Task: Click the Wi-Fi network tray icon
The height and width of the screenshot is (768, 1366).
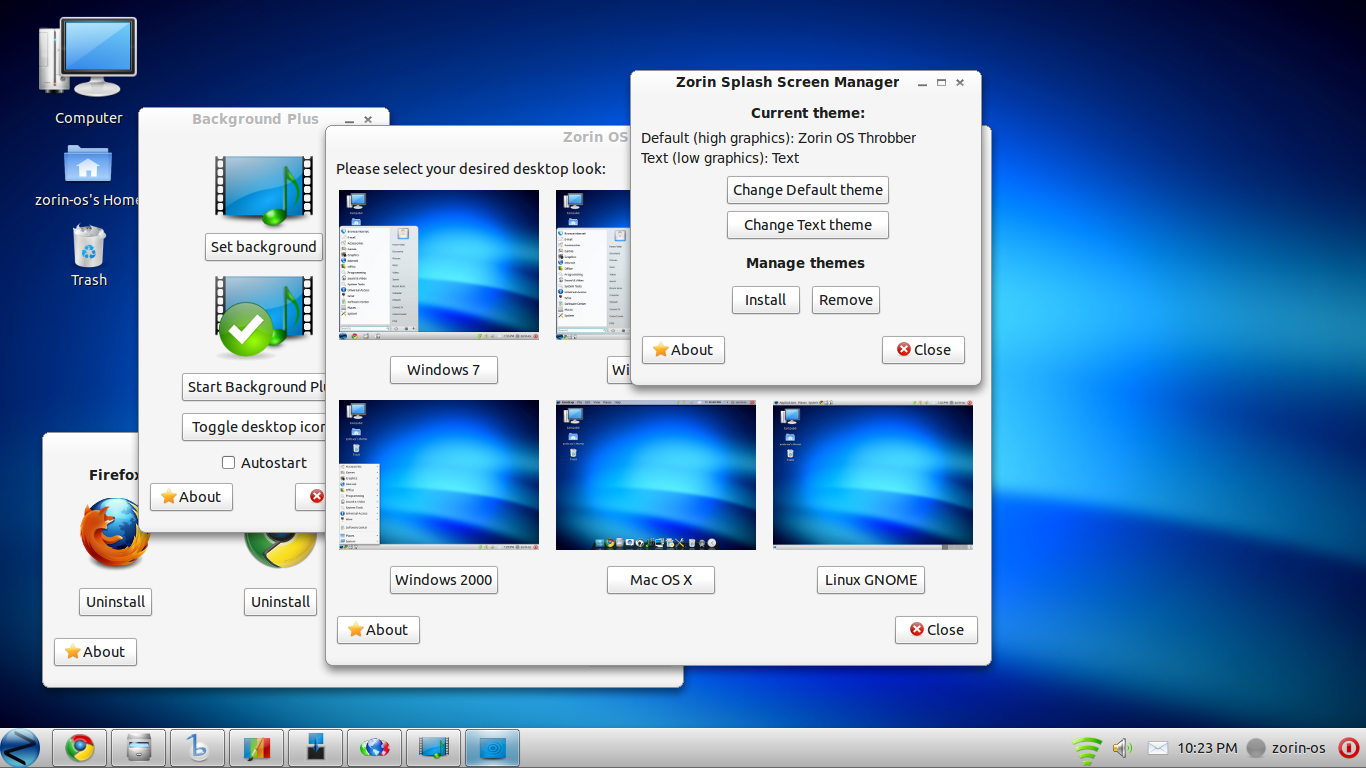Action: pos(1086,748)
